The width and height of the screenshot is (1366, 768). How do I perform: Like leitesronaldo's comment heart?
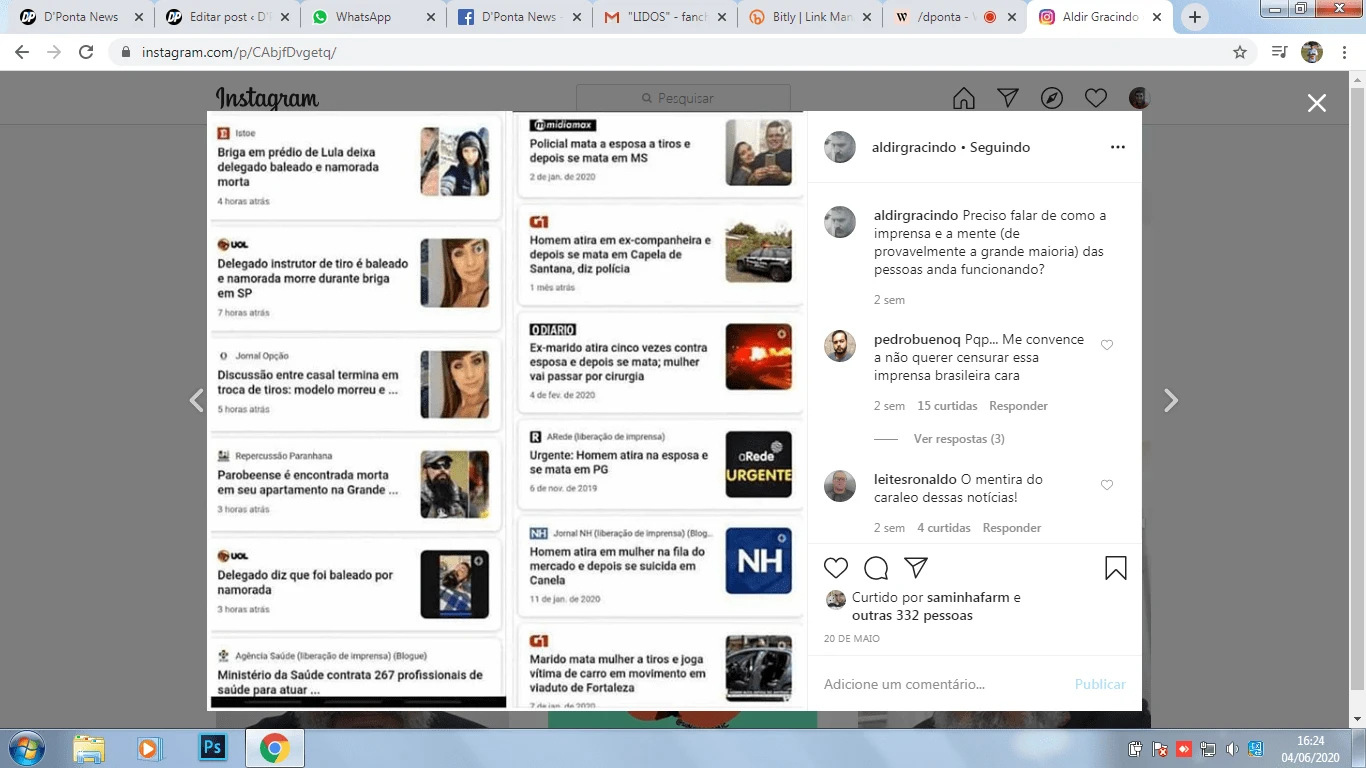coord(1107,485)
